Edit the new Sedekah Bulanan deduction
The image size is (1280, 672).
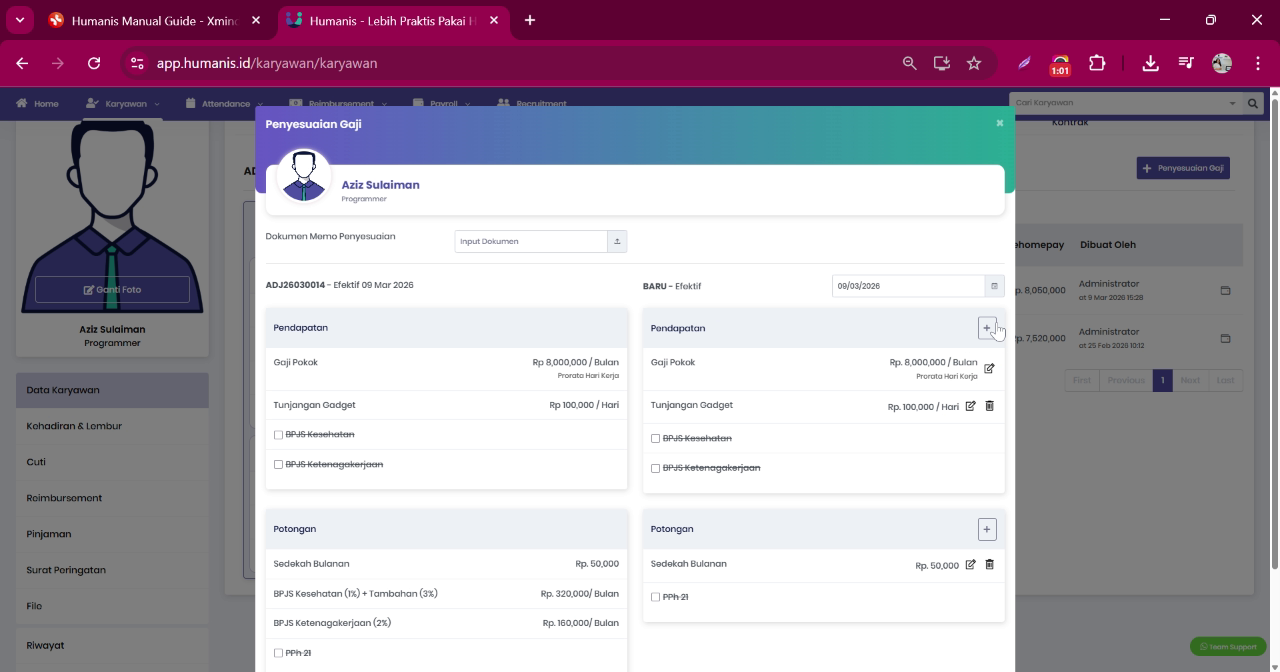[x=970, y=564]
